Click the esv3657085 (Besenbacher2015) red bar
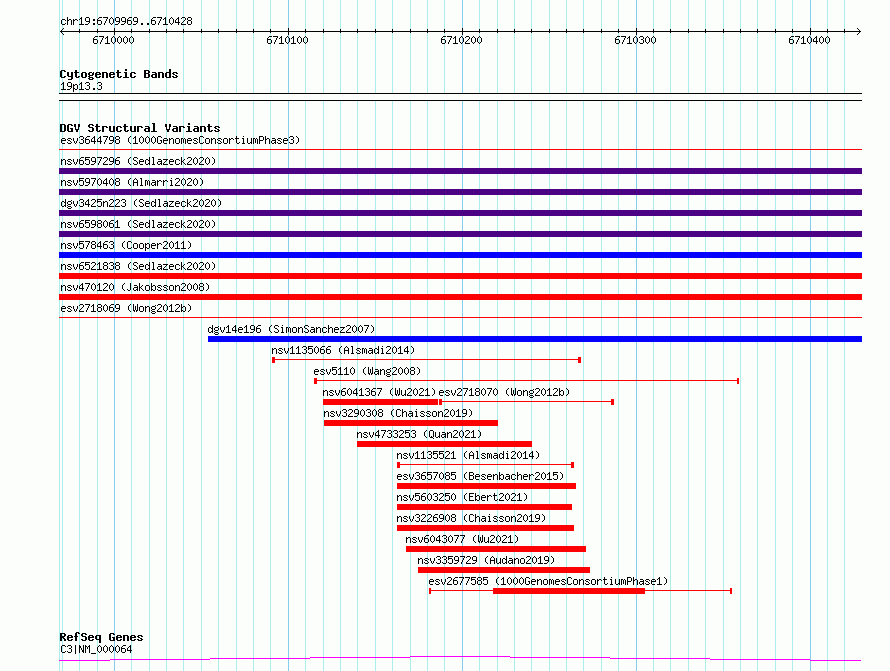 point(486,486)
